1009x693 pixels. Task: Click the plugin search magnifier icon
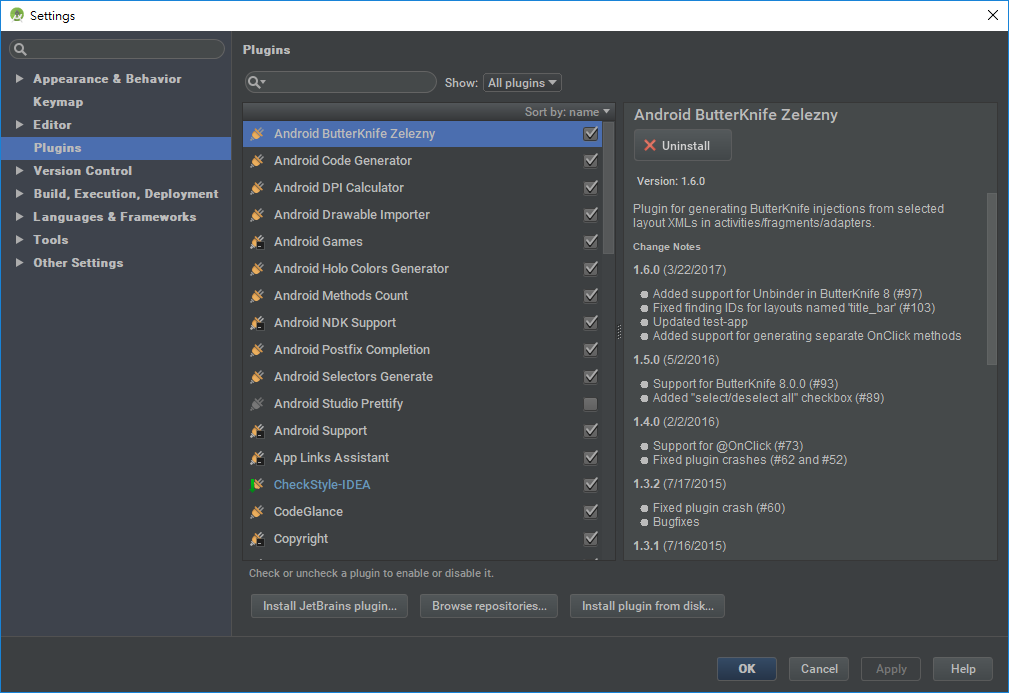255,82
